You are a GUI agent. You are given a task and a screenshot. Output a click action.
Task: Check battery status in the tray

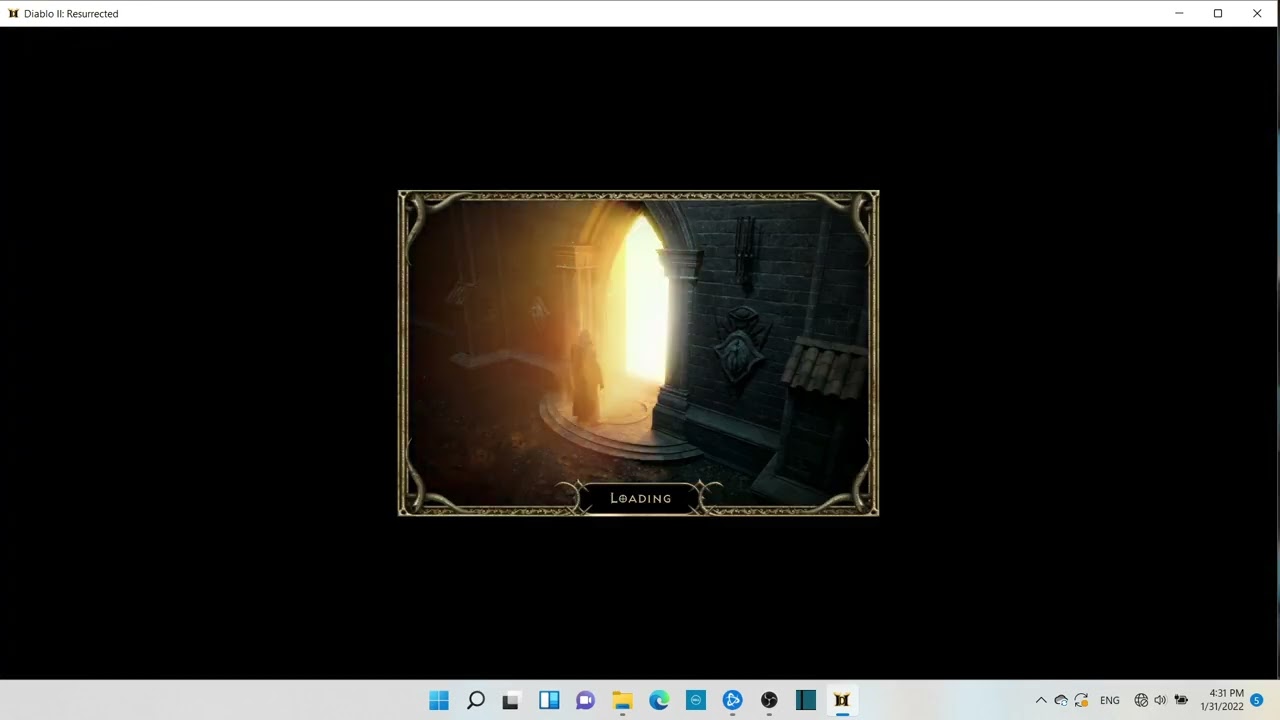coord(1181,701)
